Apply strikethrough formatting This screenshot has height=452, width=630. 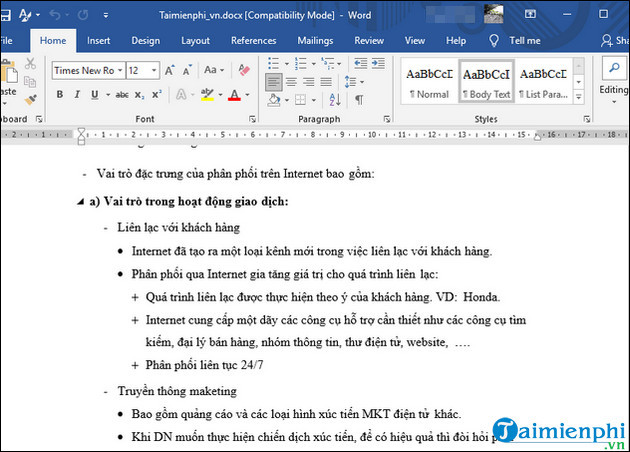point(122,95)
